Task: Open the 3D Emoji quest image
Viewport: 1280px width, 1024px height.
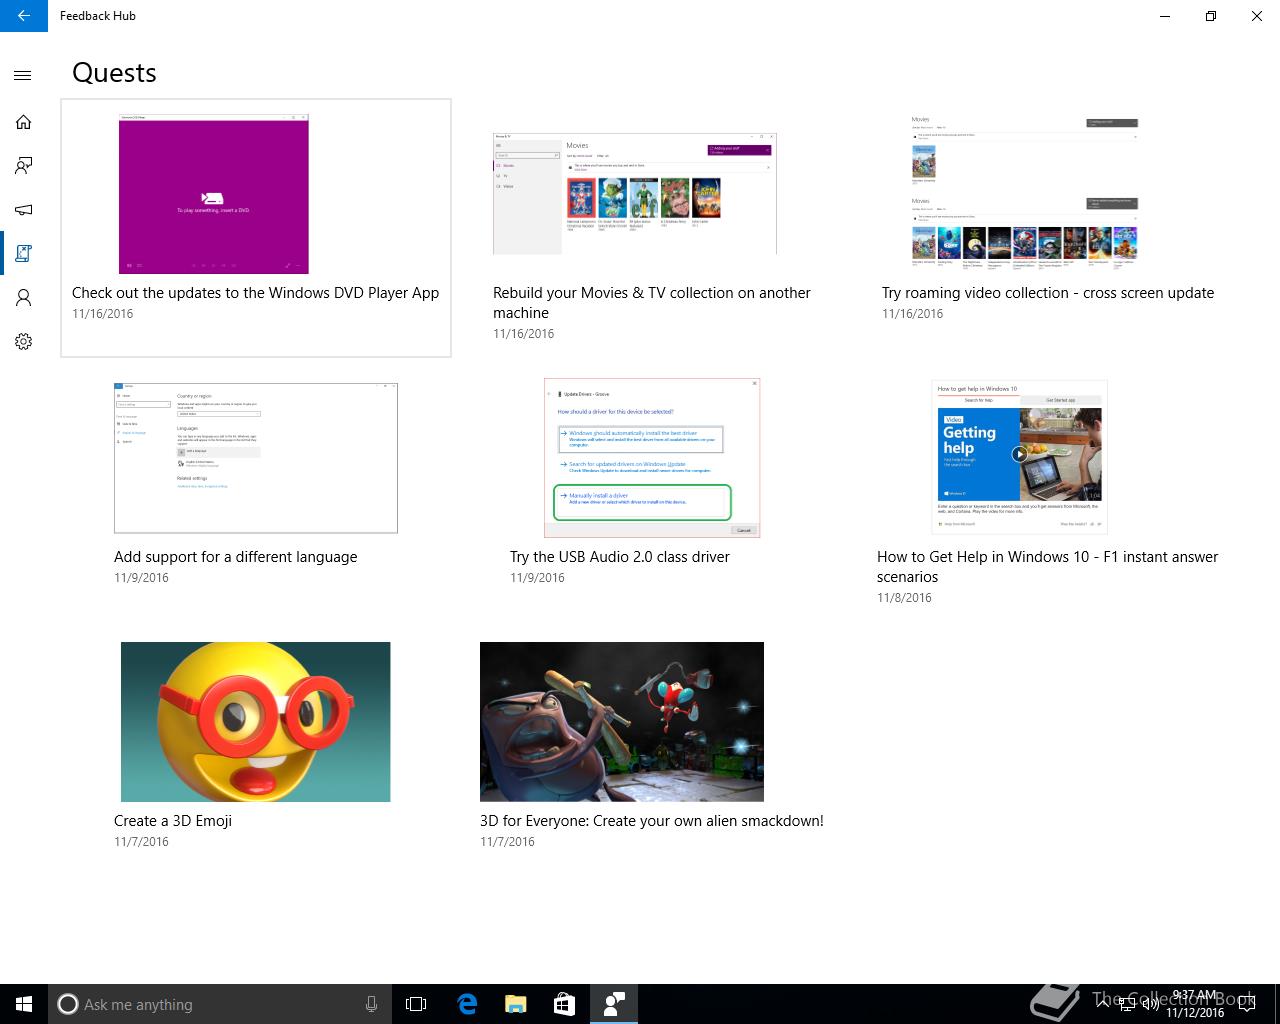Action: (256, 722)
